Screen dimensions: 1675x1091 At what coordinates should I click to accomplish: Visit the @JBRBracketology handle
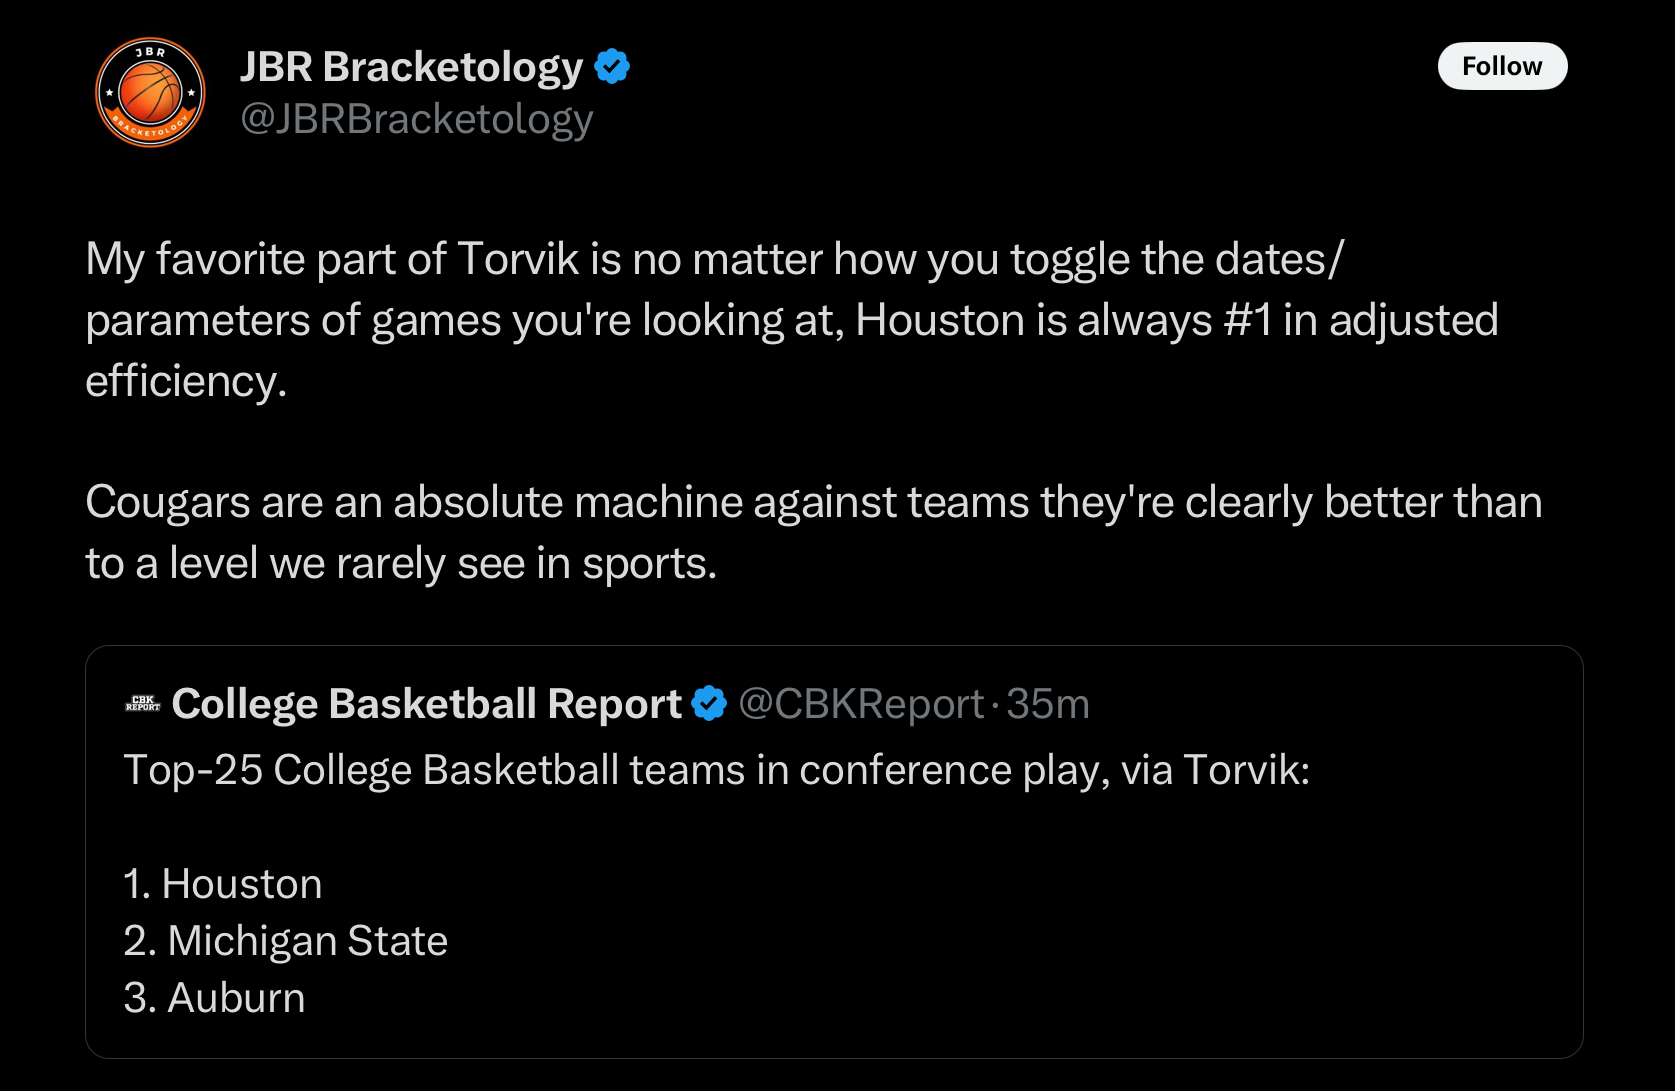417,119
